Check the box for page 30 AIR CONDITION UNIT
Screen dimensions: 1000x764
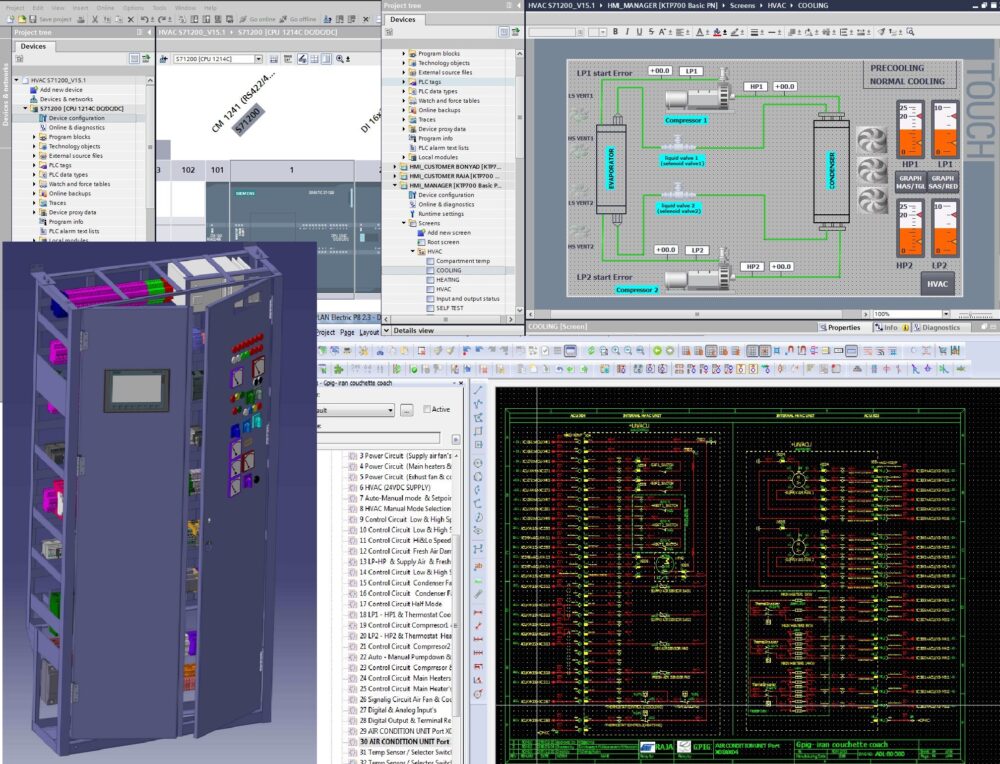pyautogui.click(x=352, y=743)
